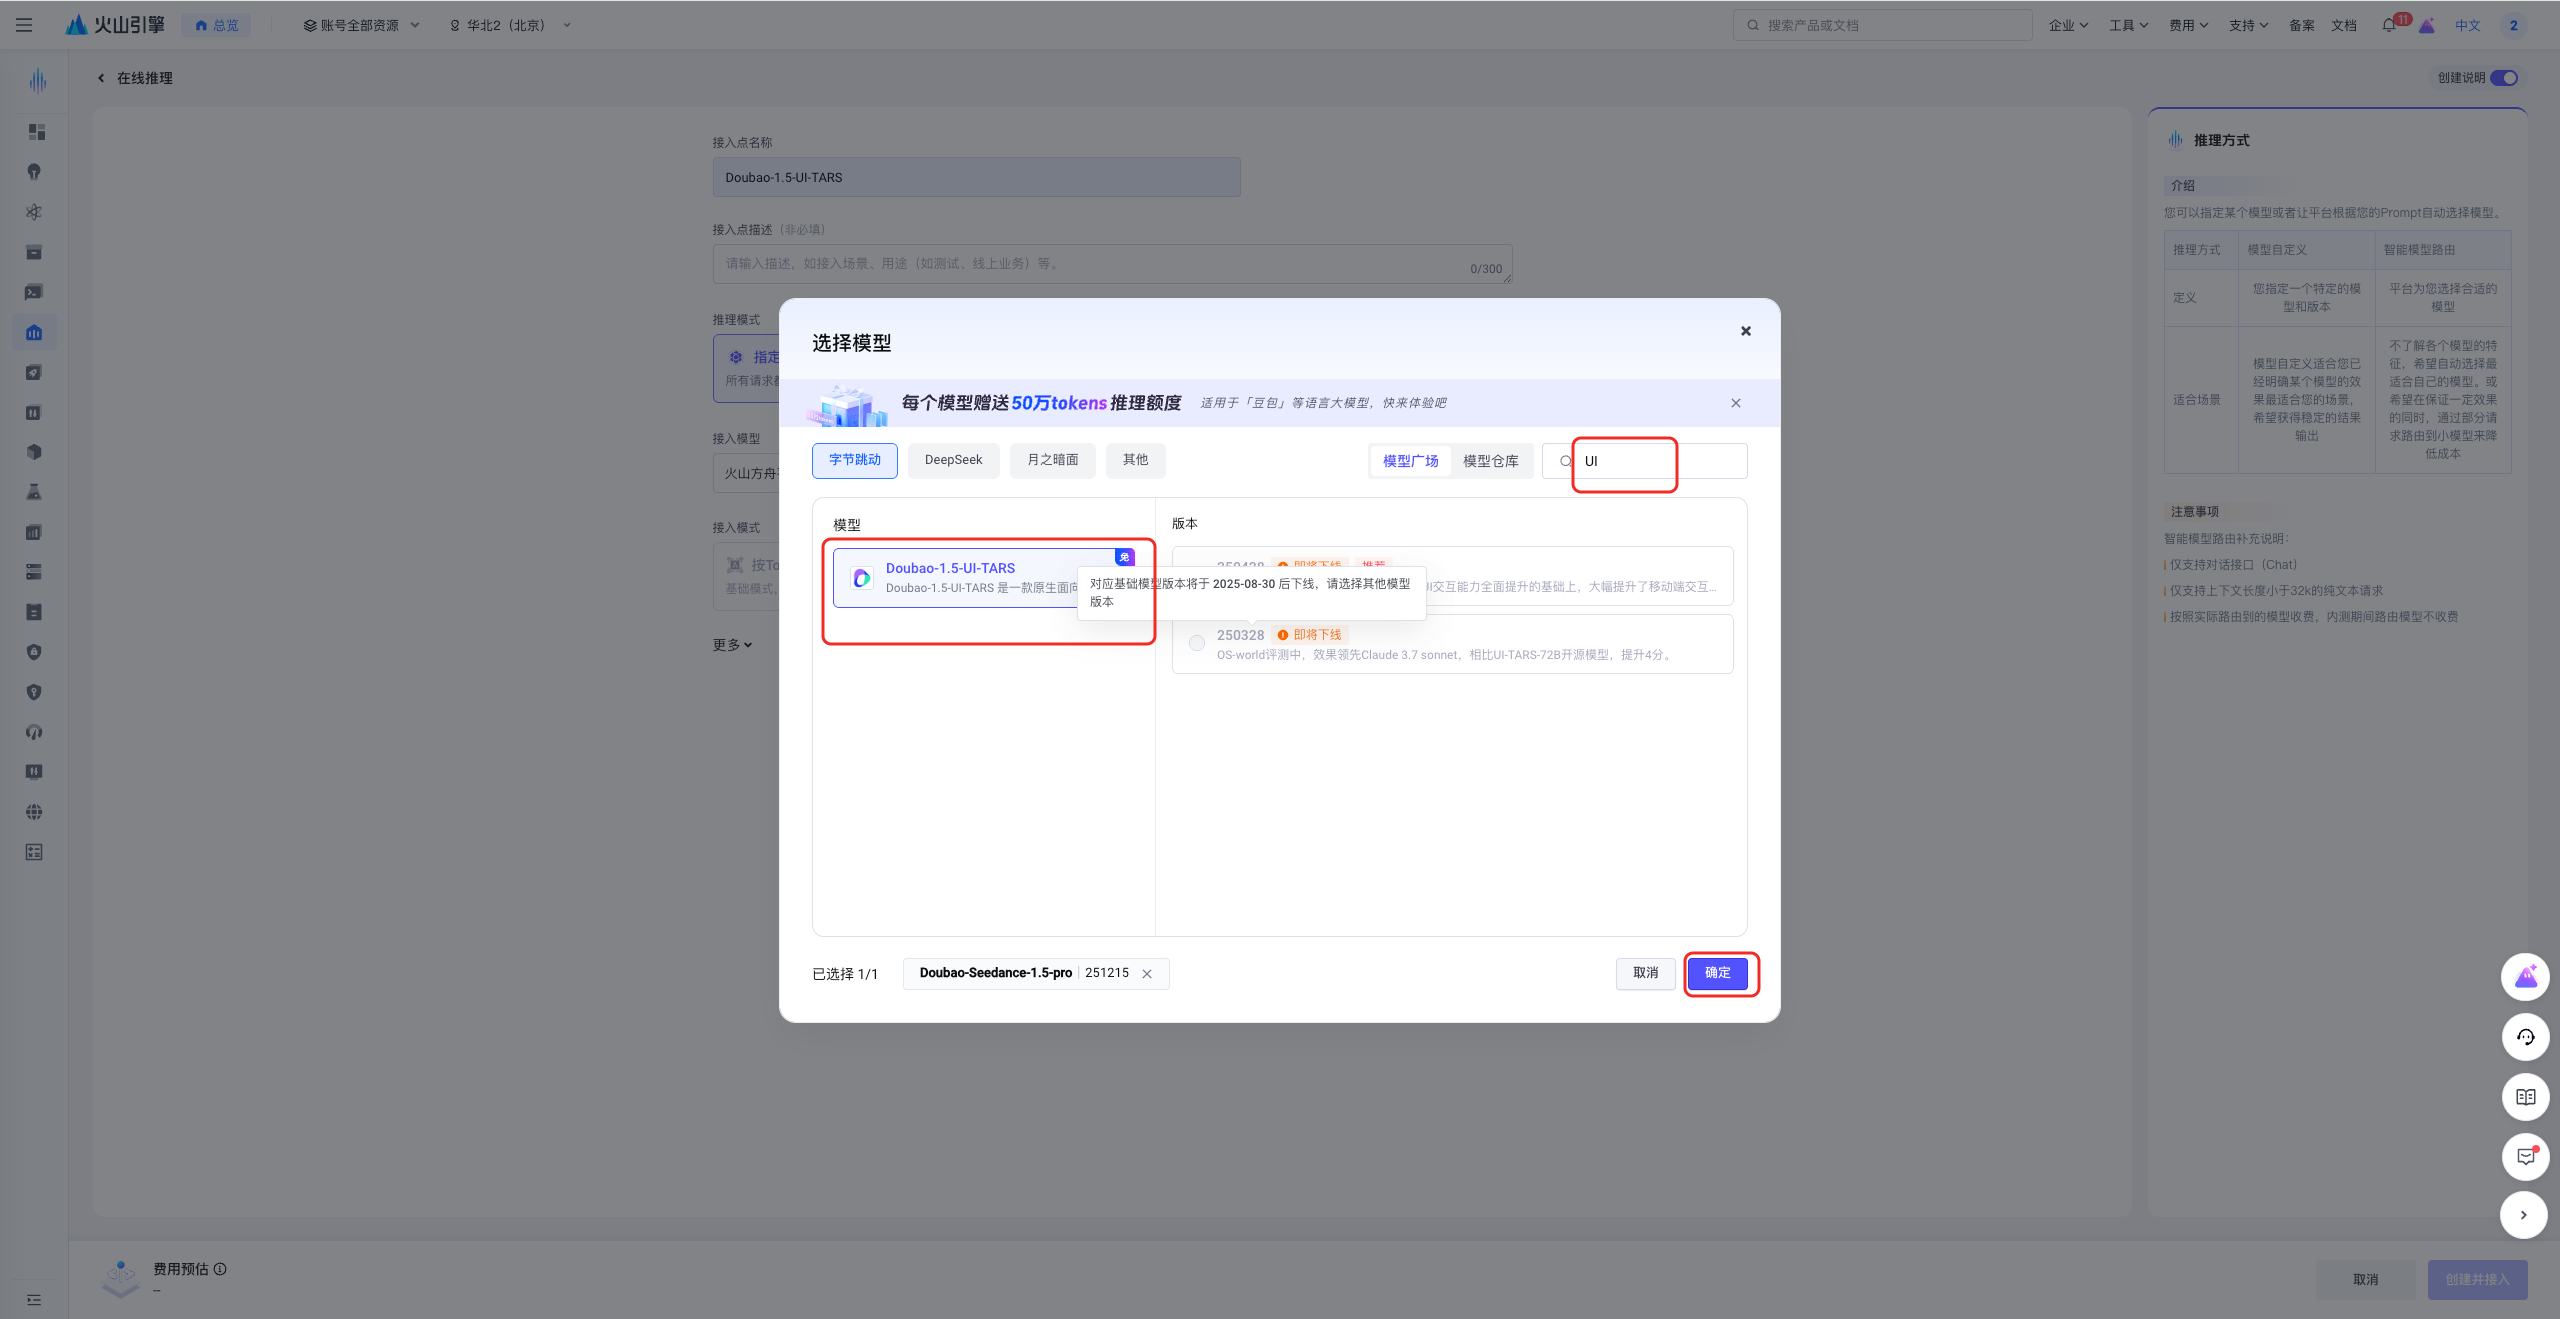Click the 确定 button
The width and height of the screenshot is (2560, 1319).
click(x=1717, y=973)
